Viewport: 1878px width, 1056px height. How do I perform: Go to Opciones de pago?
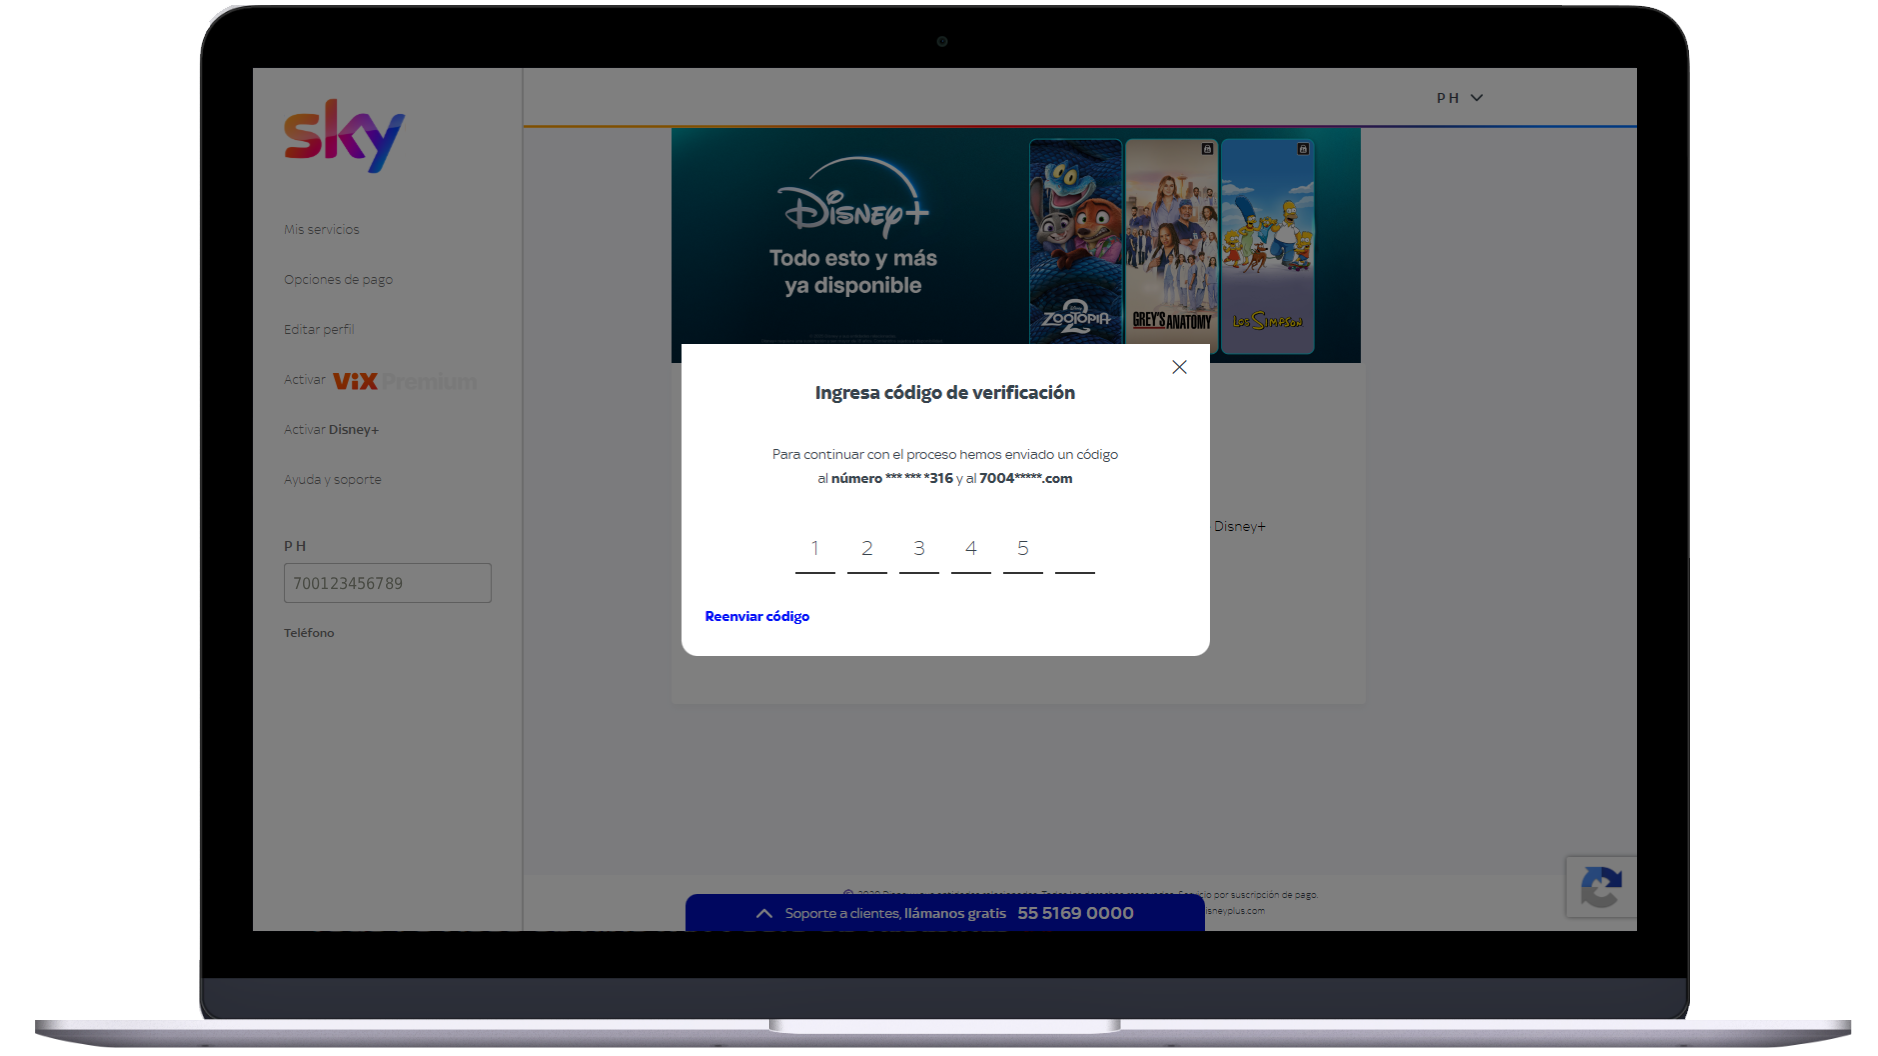coord(338,279)
